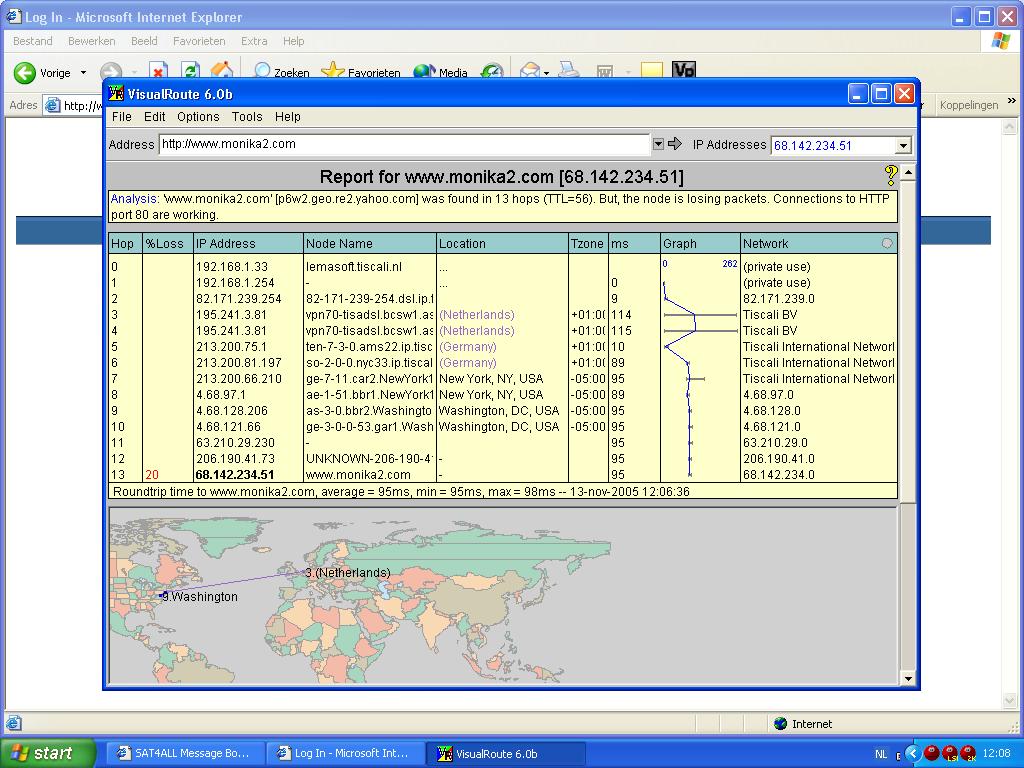The width and height of the screenshot is (1024, 768).
Task: Click the Node Name column header
Action: [370, 244]
